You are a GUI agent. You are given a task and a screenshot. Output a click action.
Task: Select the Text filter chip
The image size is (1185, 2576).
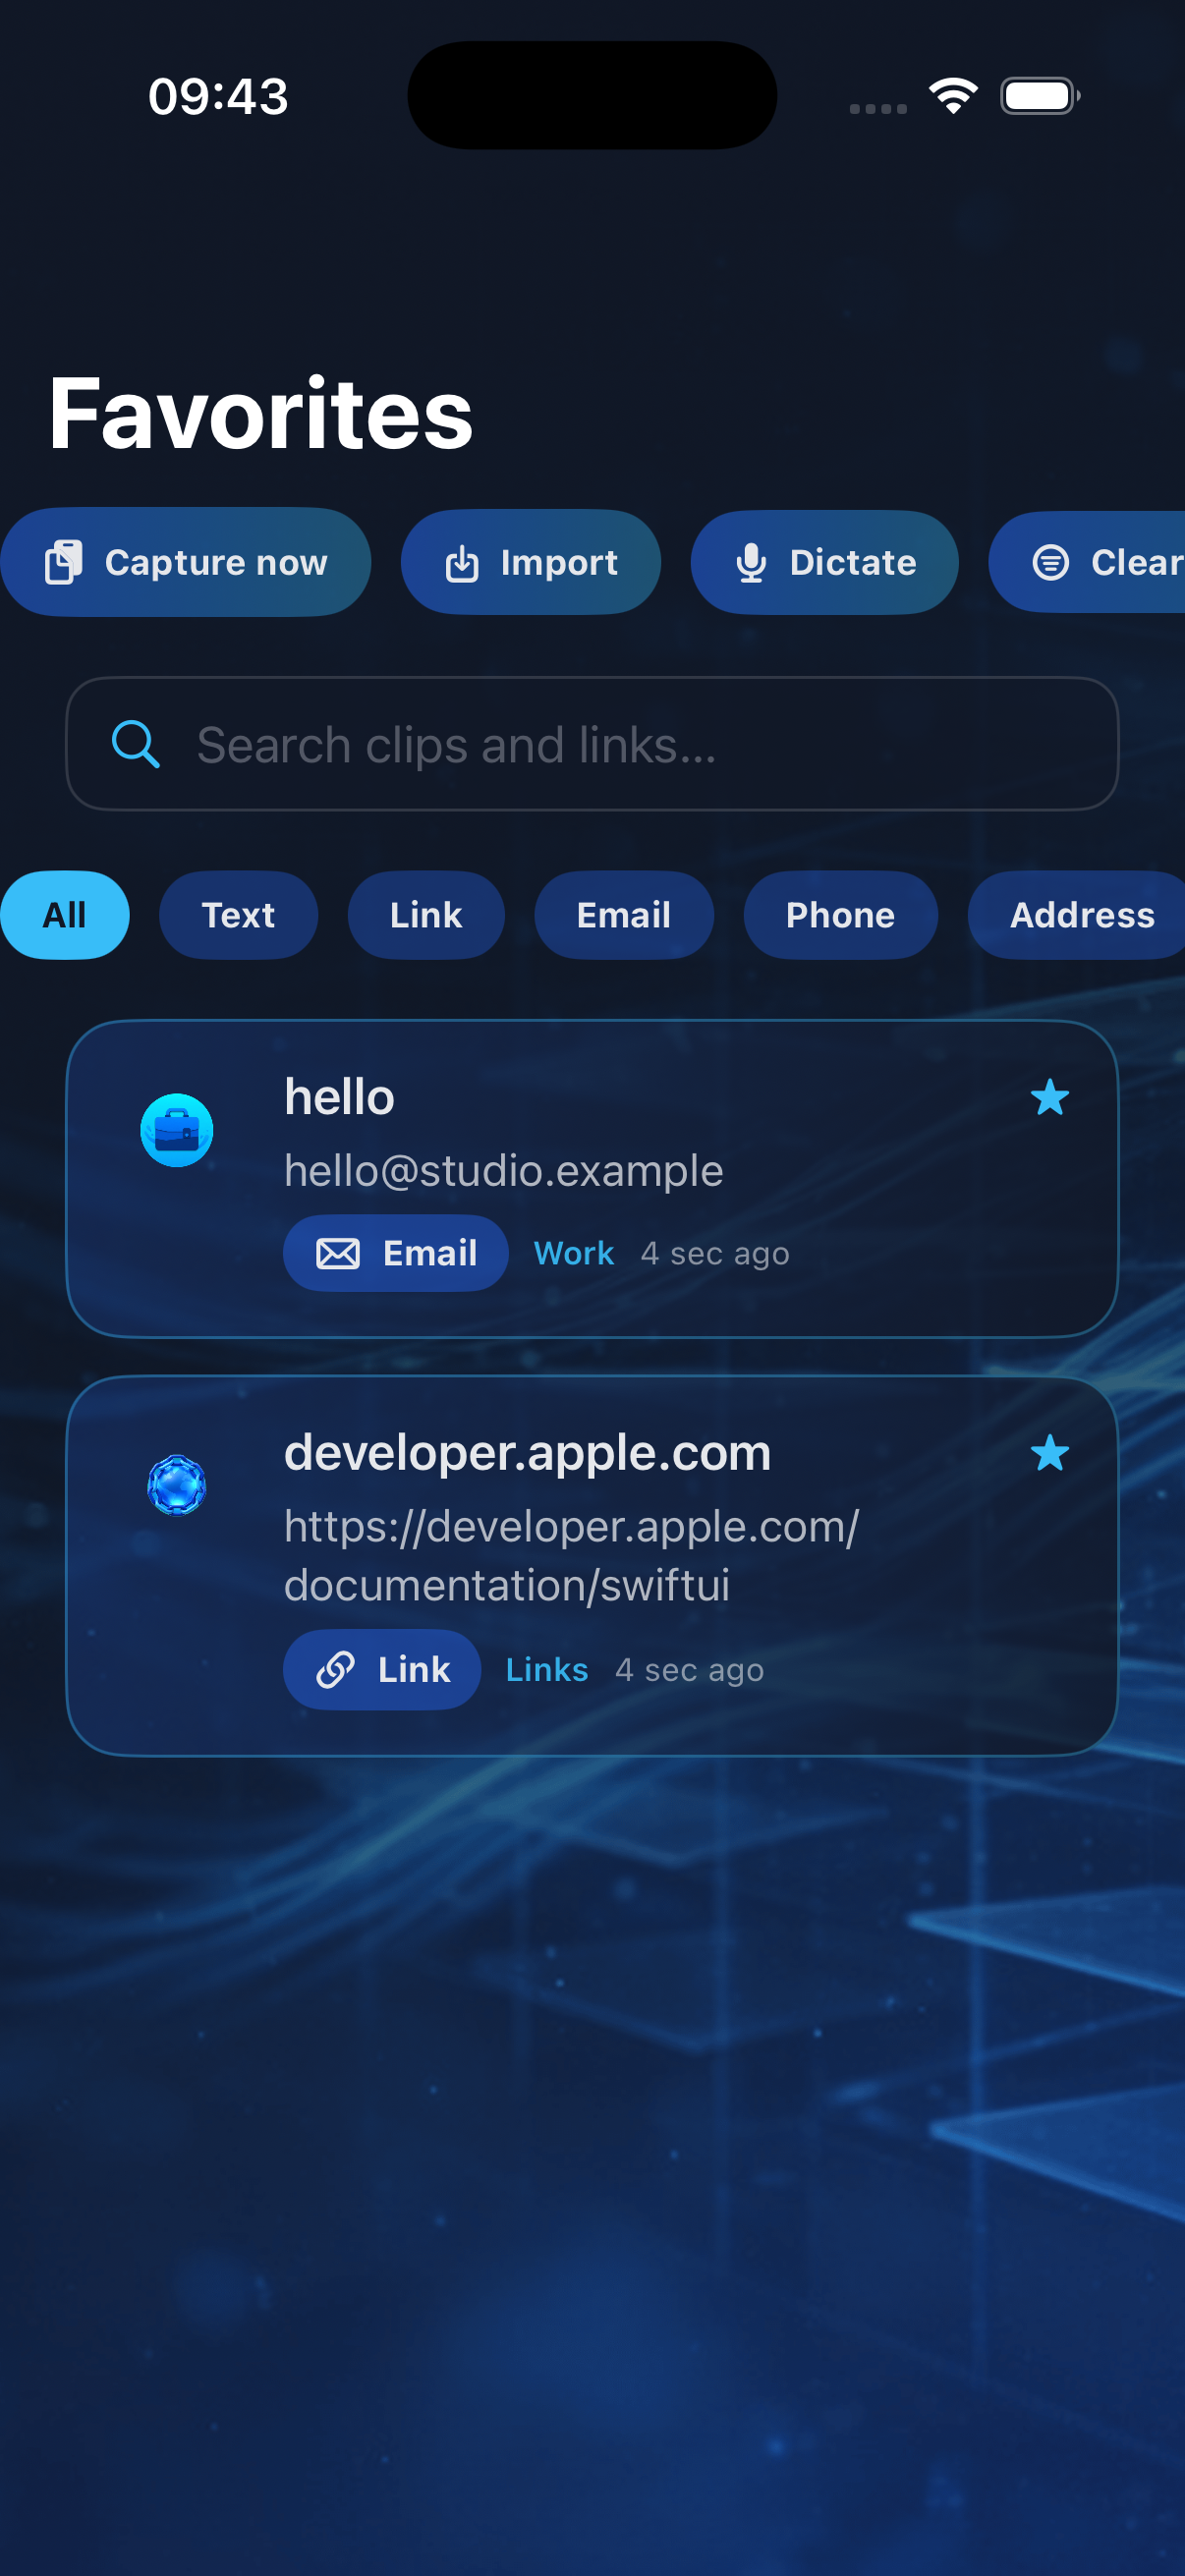(x=238, y=915)
